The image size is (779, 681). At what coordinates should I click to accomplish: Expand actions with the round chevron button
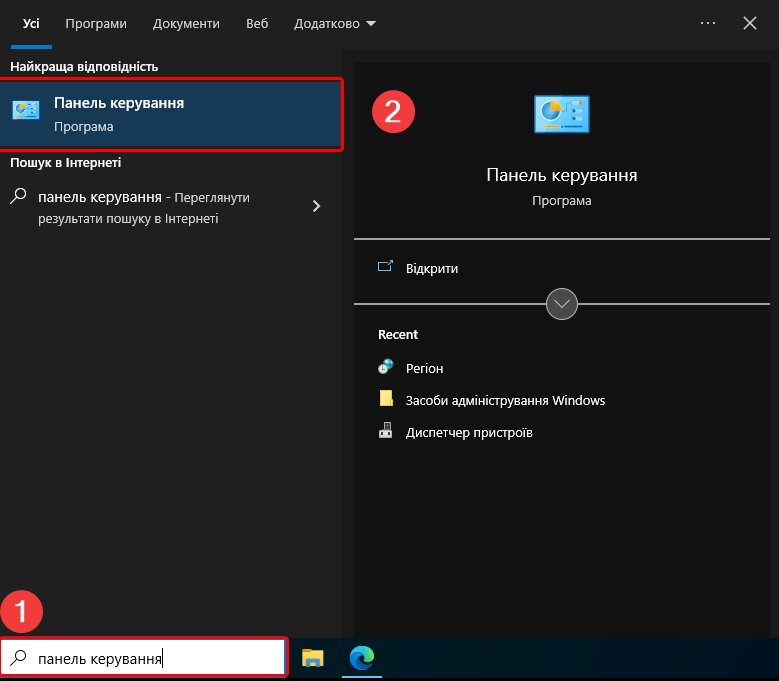[562, 303]
